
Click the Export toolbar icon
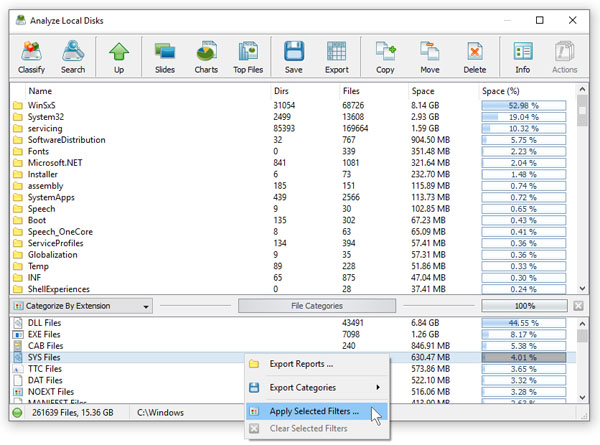337,57
